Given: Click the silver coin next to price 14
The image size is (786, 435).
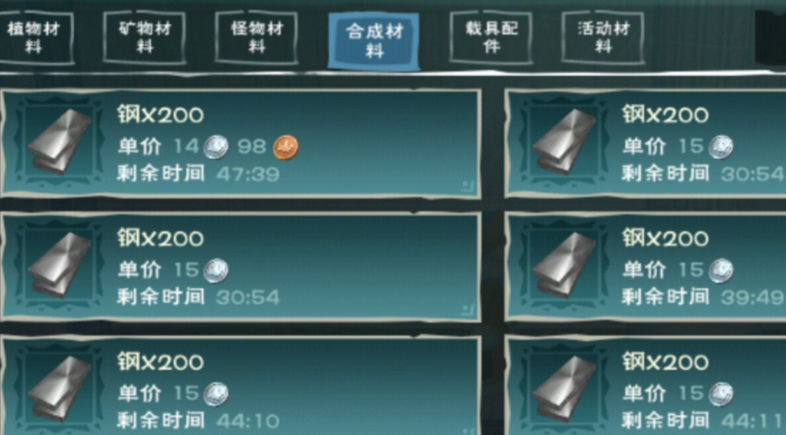Looking at the screenshot, I should [x=216, y=147].
